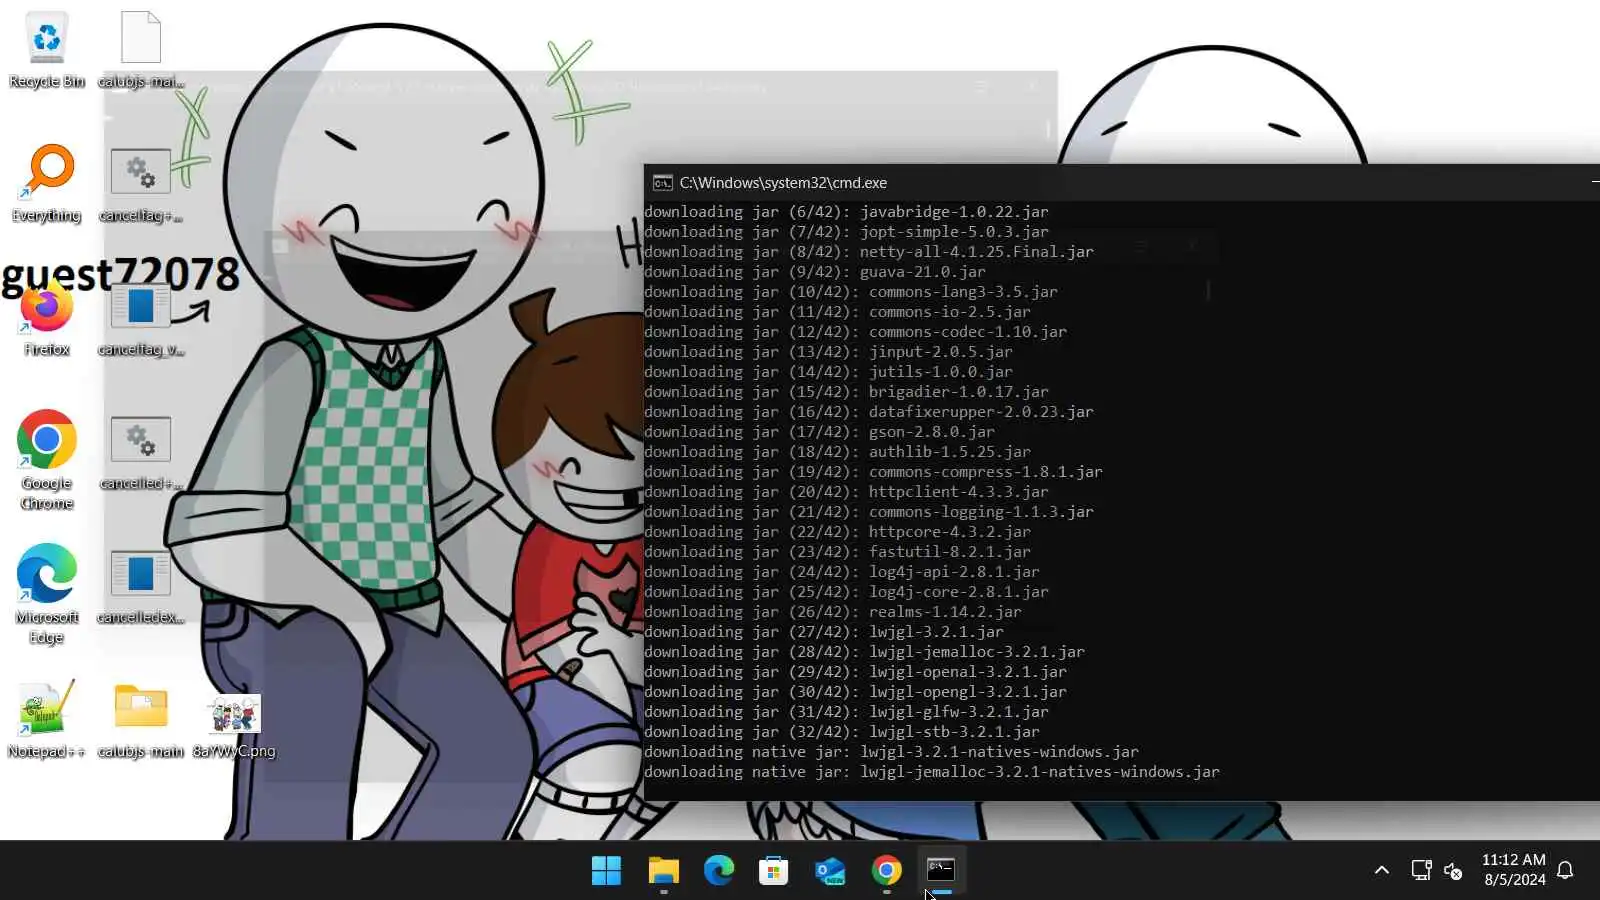This screenshot has width=1600, height=900.
Task: Select the calubjs-main folder on desktop
Action: click(141, 720)
